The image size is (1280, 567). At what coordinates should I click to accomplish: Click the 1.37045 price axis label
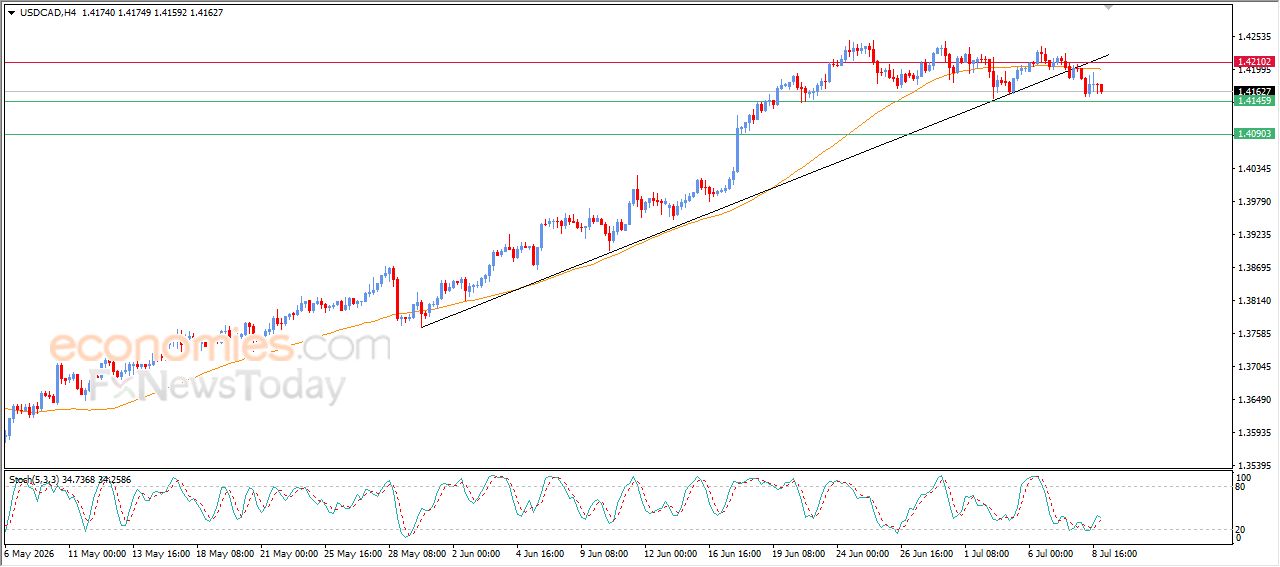click(1254, 367)
